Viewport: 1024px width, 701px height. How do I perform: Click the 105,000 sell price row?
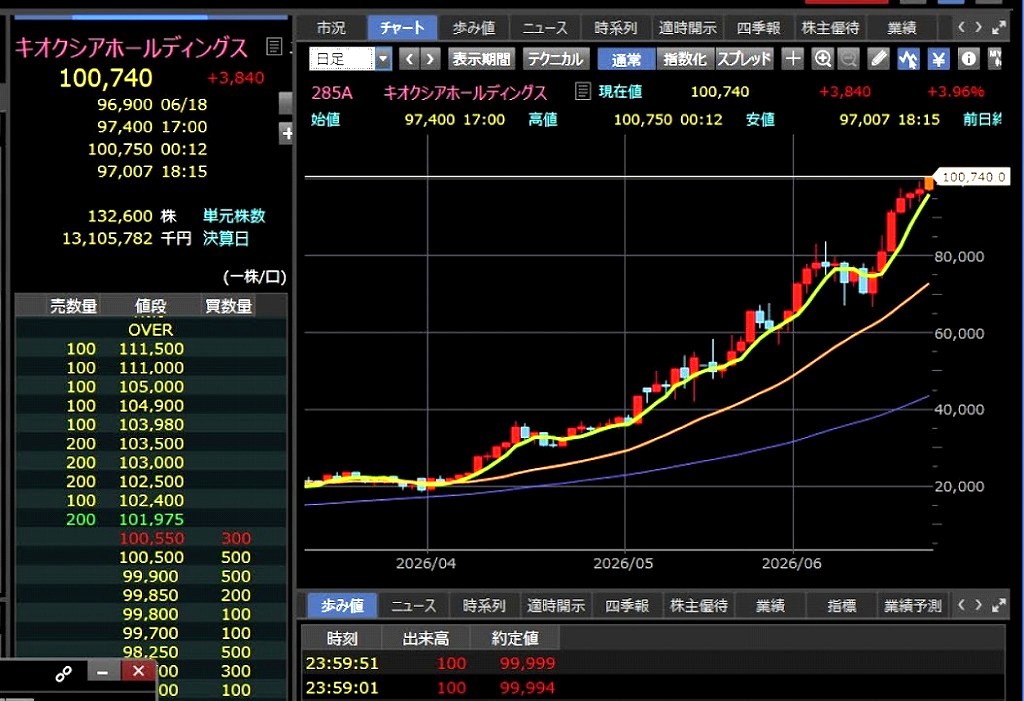pyautogui.click(x=151, y=387)
